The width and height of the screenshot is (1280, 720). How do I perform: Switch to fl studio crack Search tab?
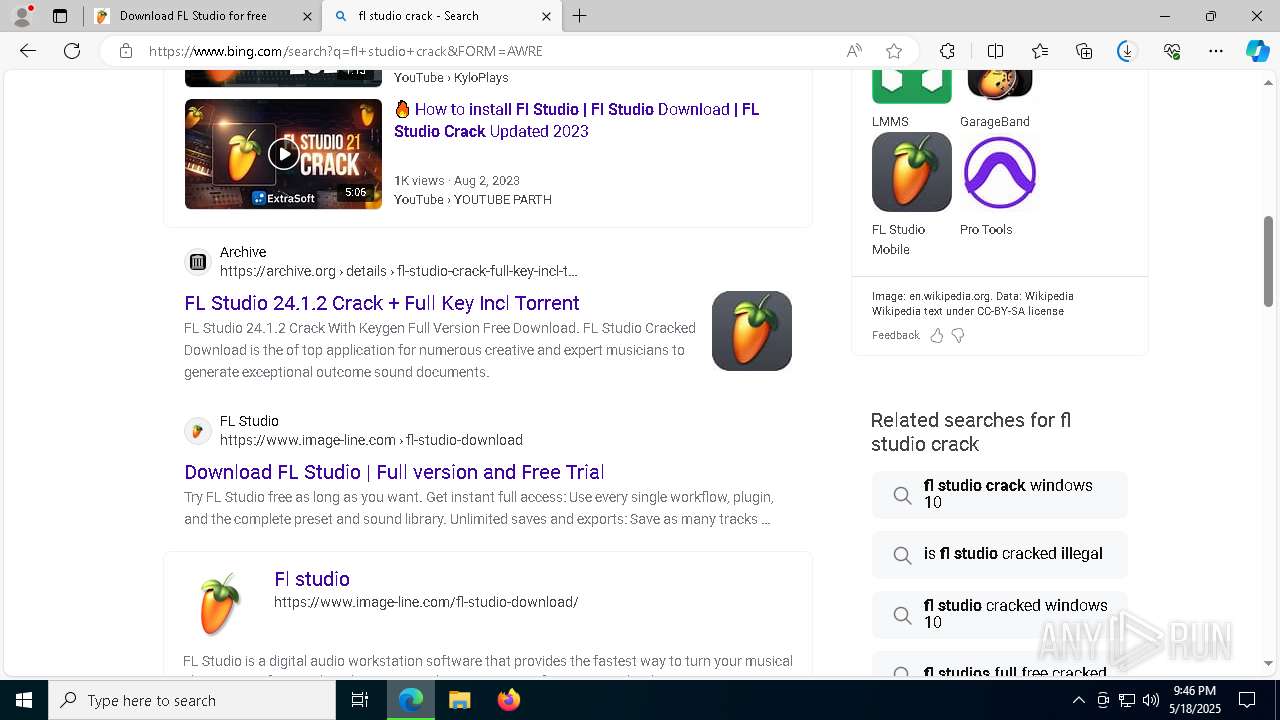441,16
